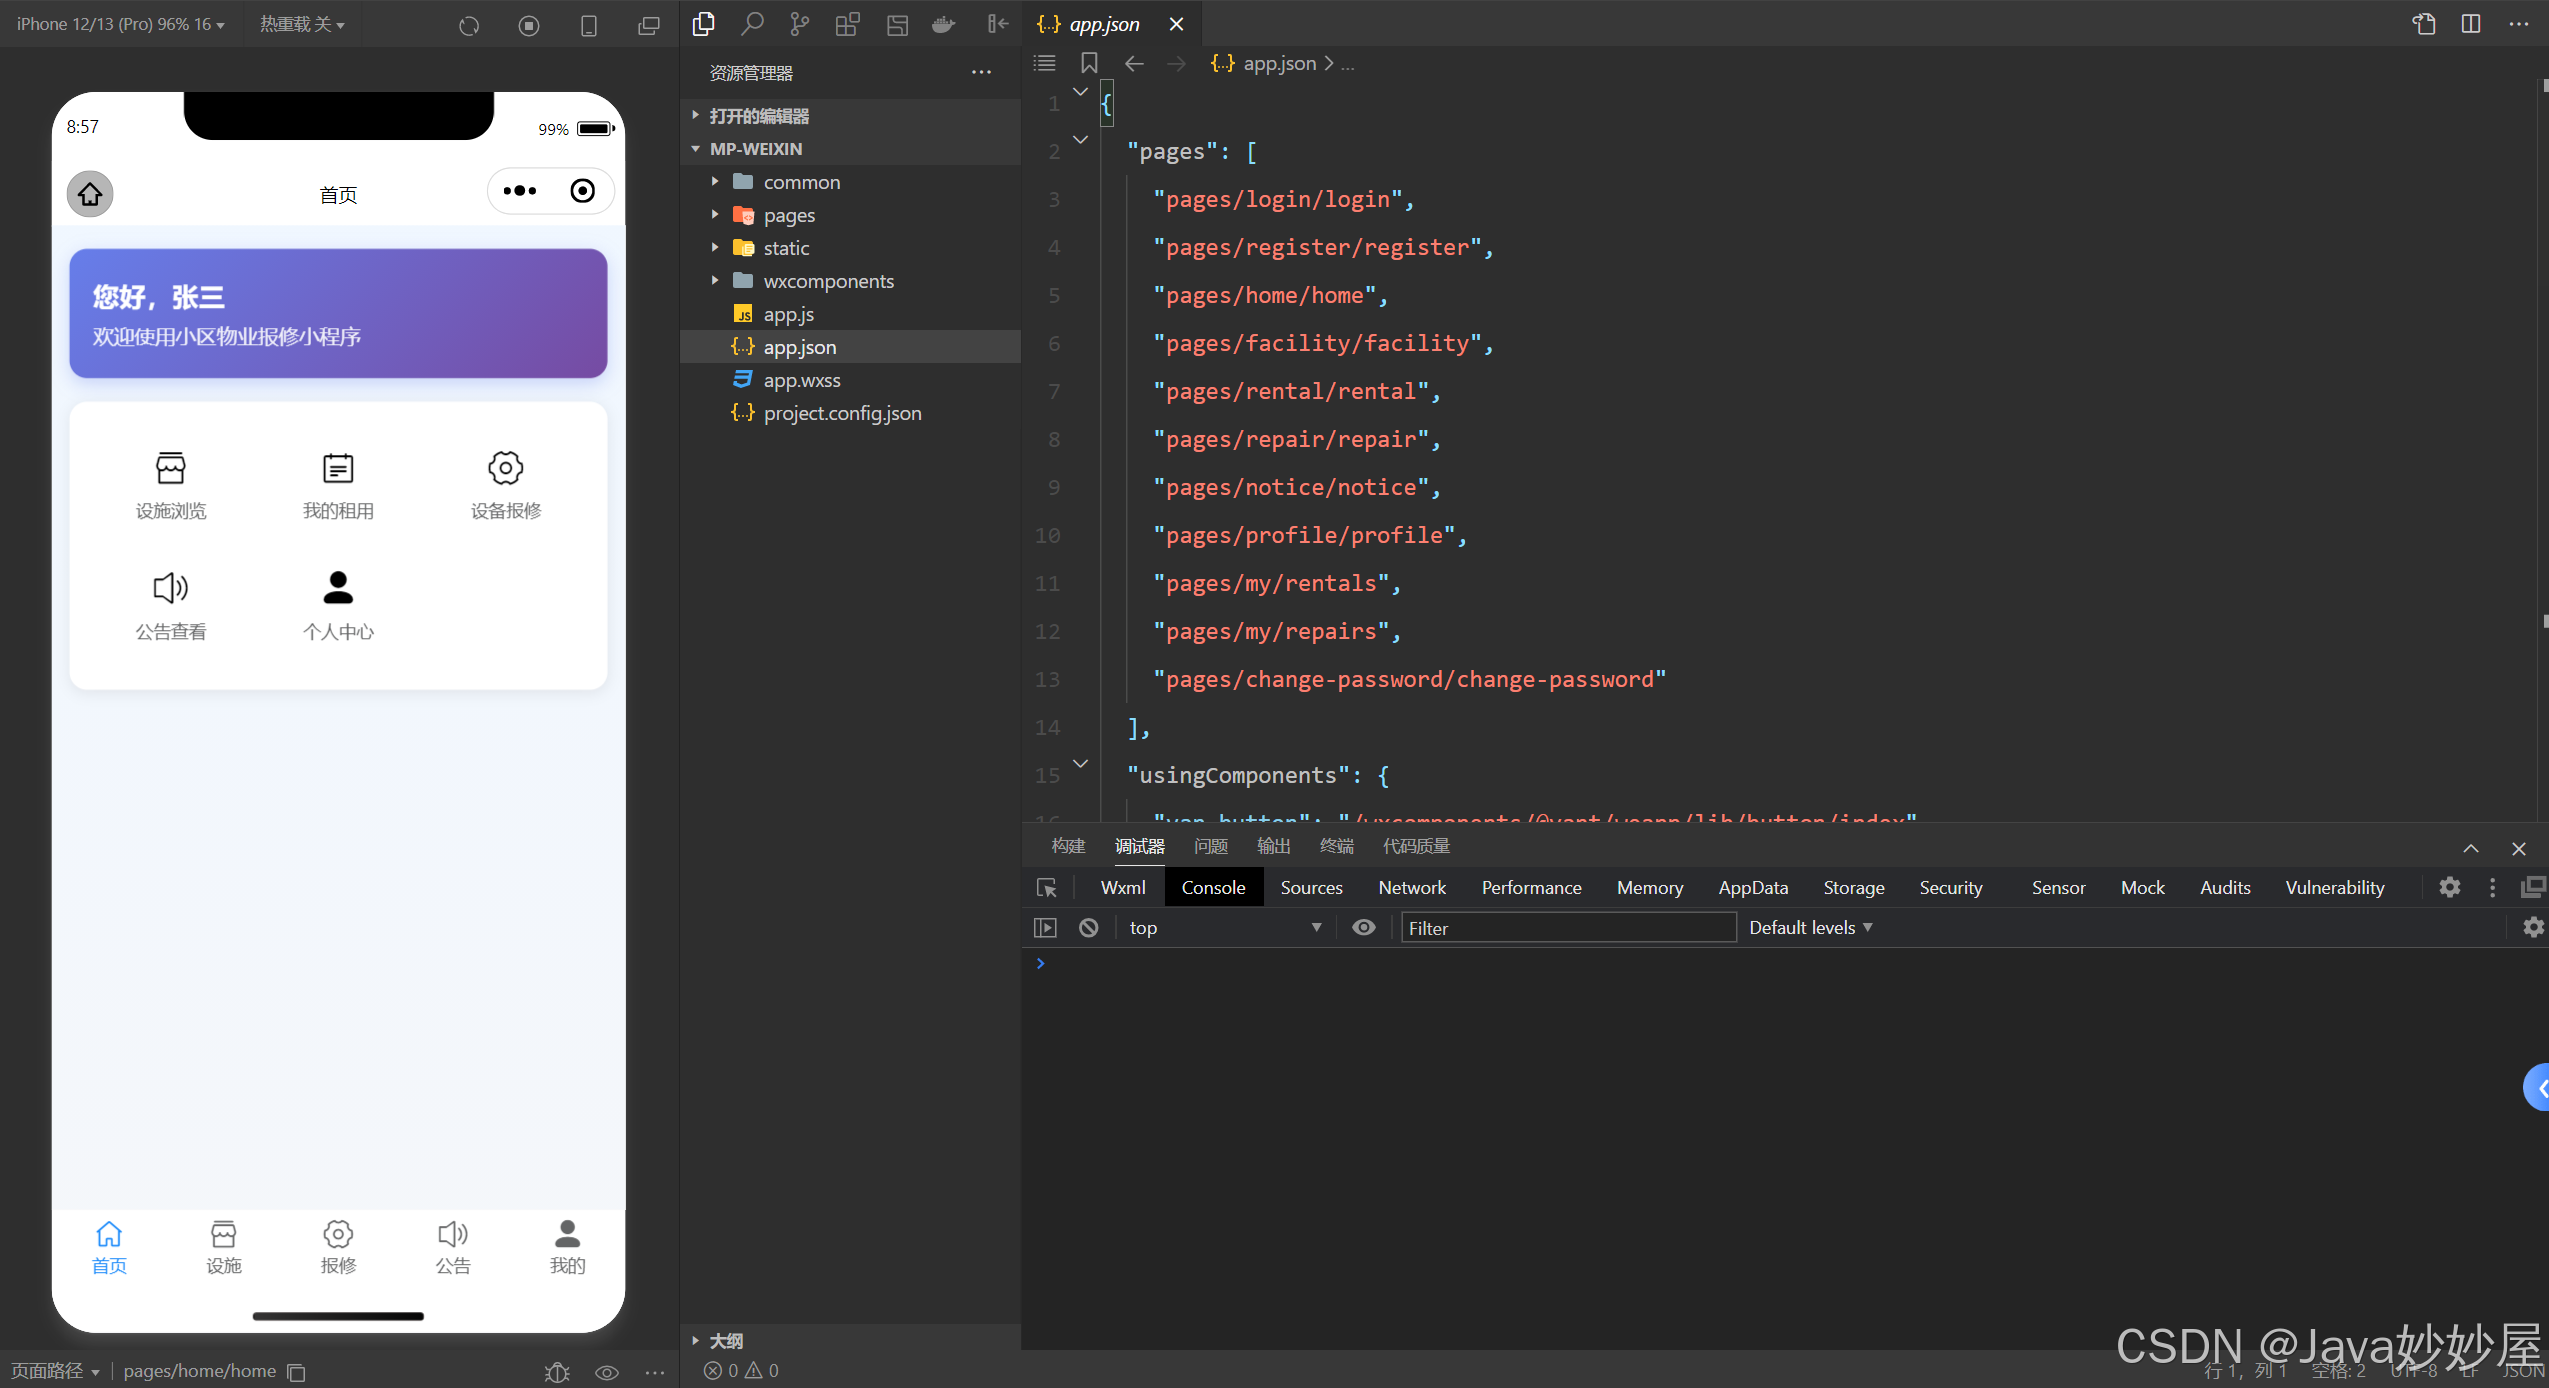The width and height of the screenshot is (2549, 1388).
Task: Toggle the console sidebar panel icon
Action: (x=1045, y=928)
